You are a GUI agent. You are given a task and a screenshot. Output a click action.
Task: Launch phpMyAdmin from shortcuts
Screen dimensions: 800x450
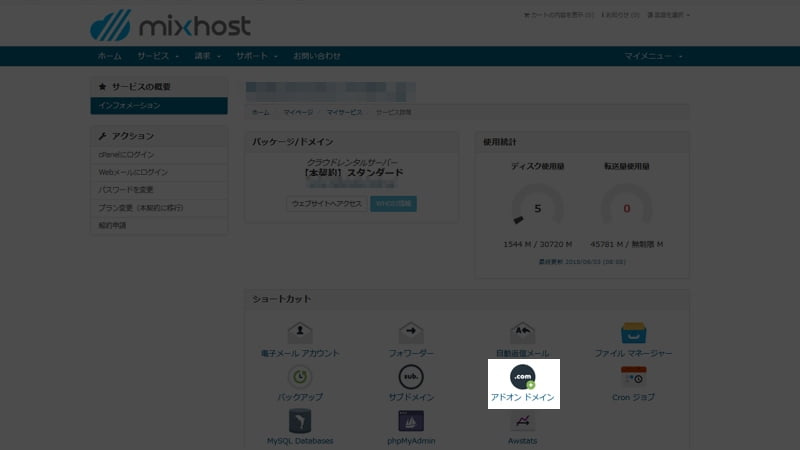click(411, 421)
